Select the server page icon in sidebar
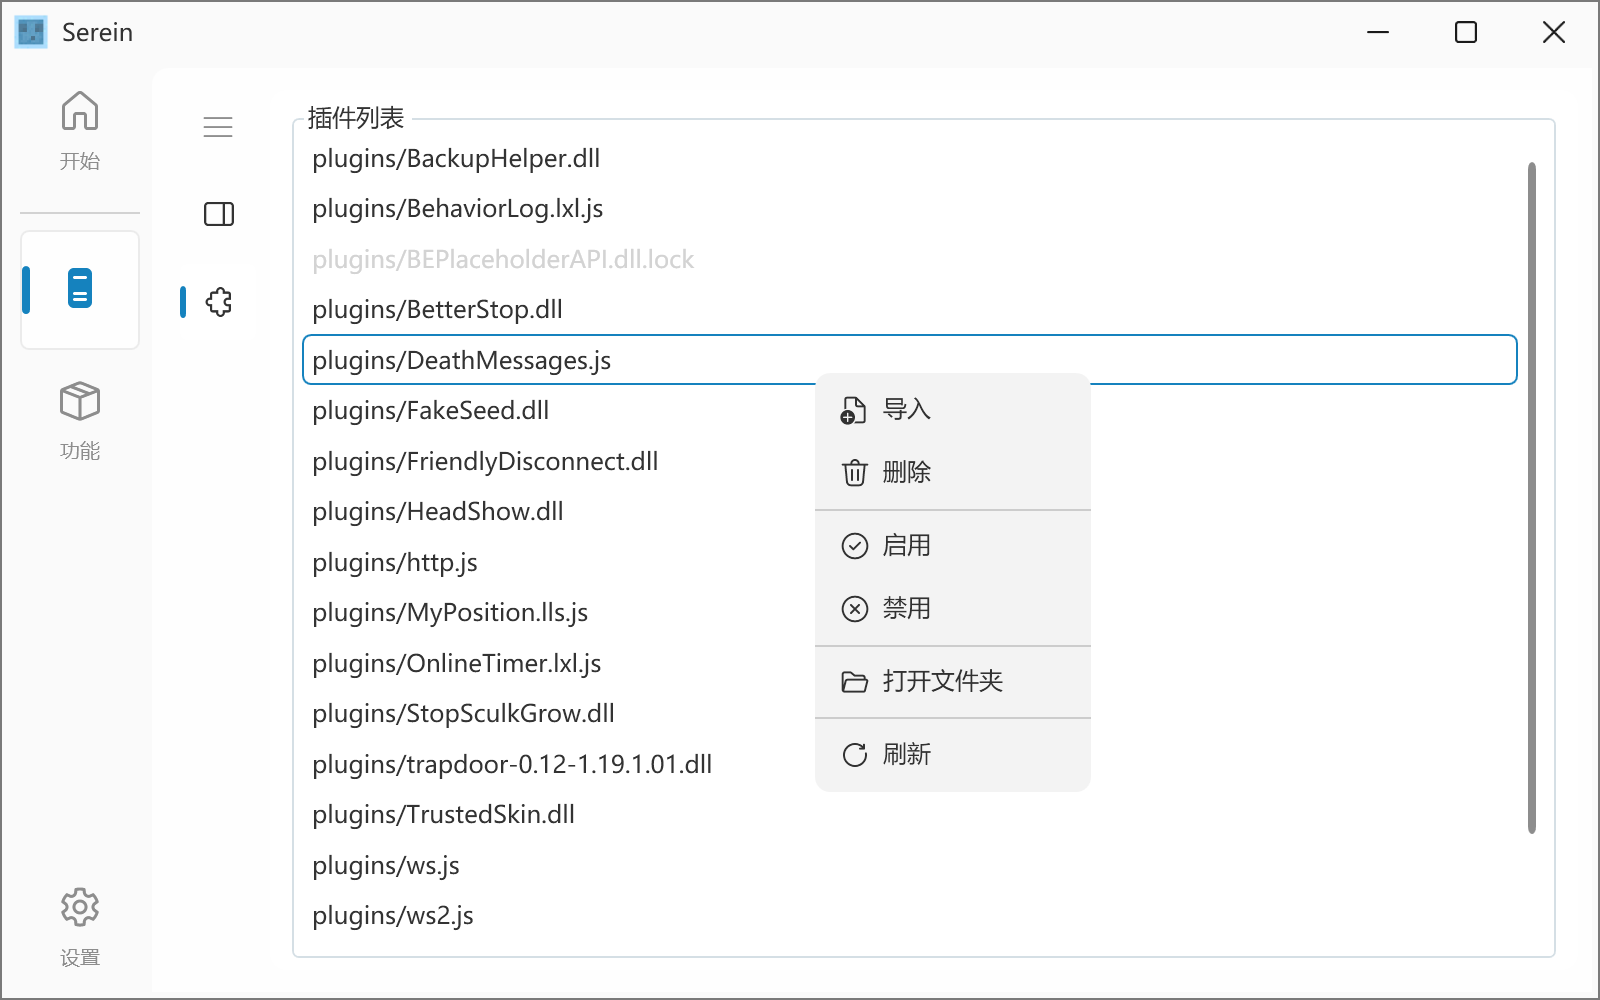The image size is (1600, 1000). tap(80, 289)
